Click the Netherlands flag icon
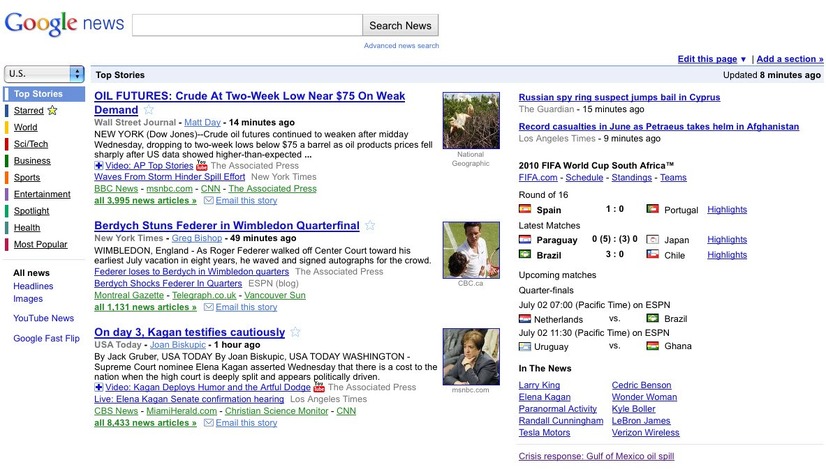 pos(525,319)
